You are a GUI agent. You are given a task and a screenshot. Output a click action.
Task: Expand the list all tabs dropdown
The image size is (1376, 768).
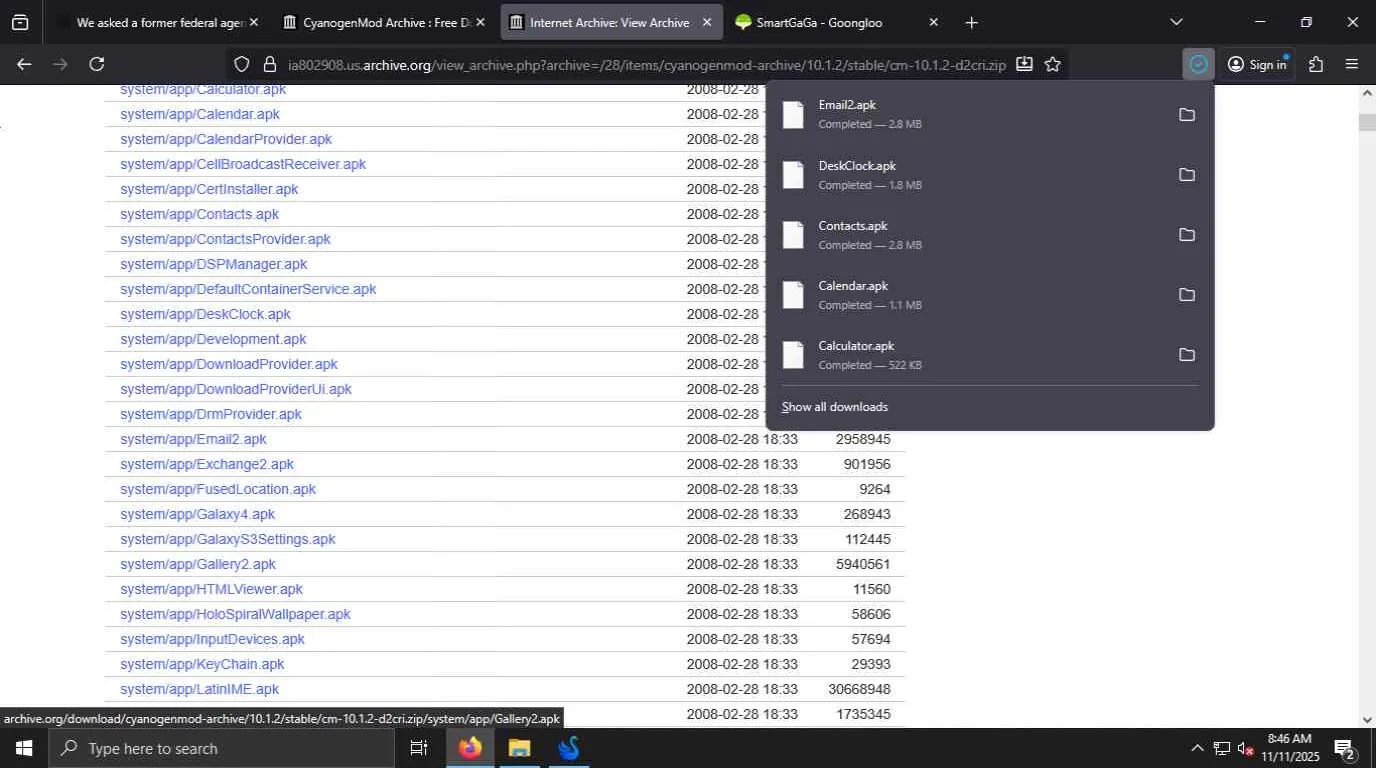coord(1176,22)
